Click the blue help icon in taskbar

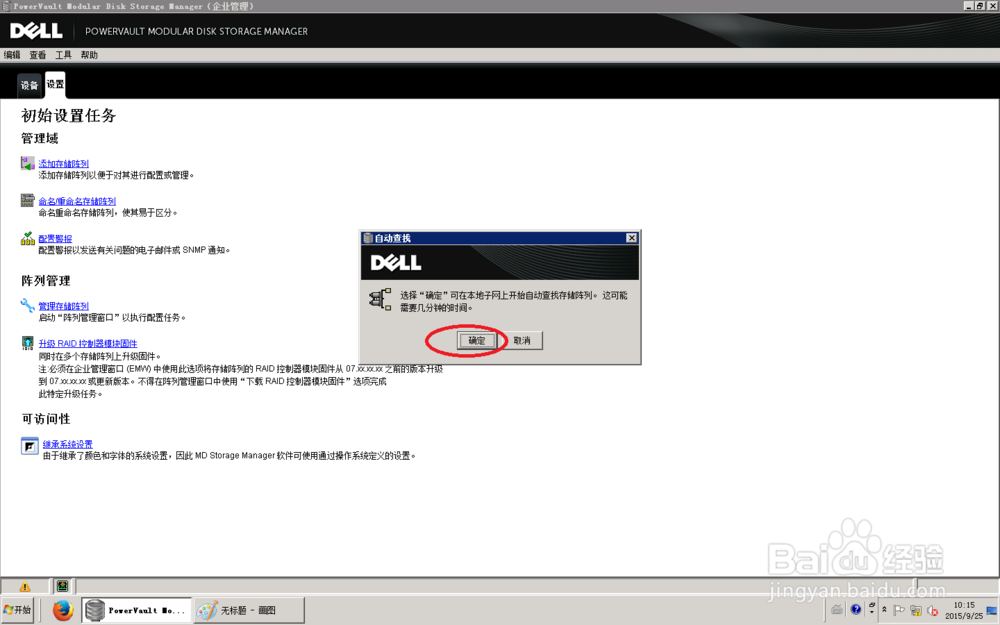click(x=856, y=609)
